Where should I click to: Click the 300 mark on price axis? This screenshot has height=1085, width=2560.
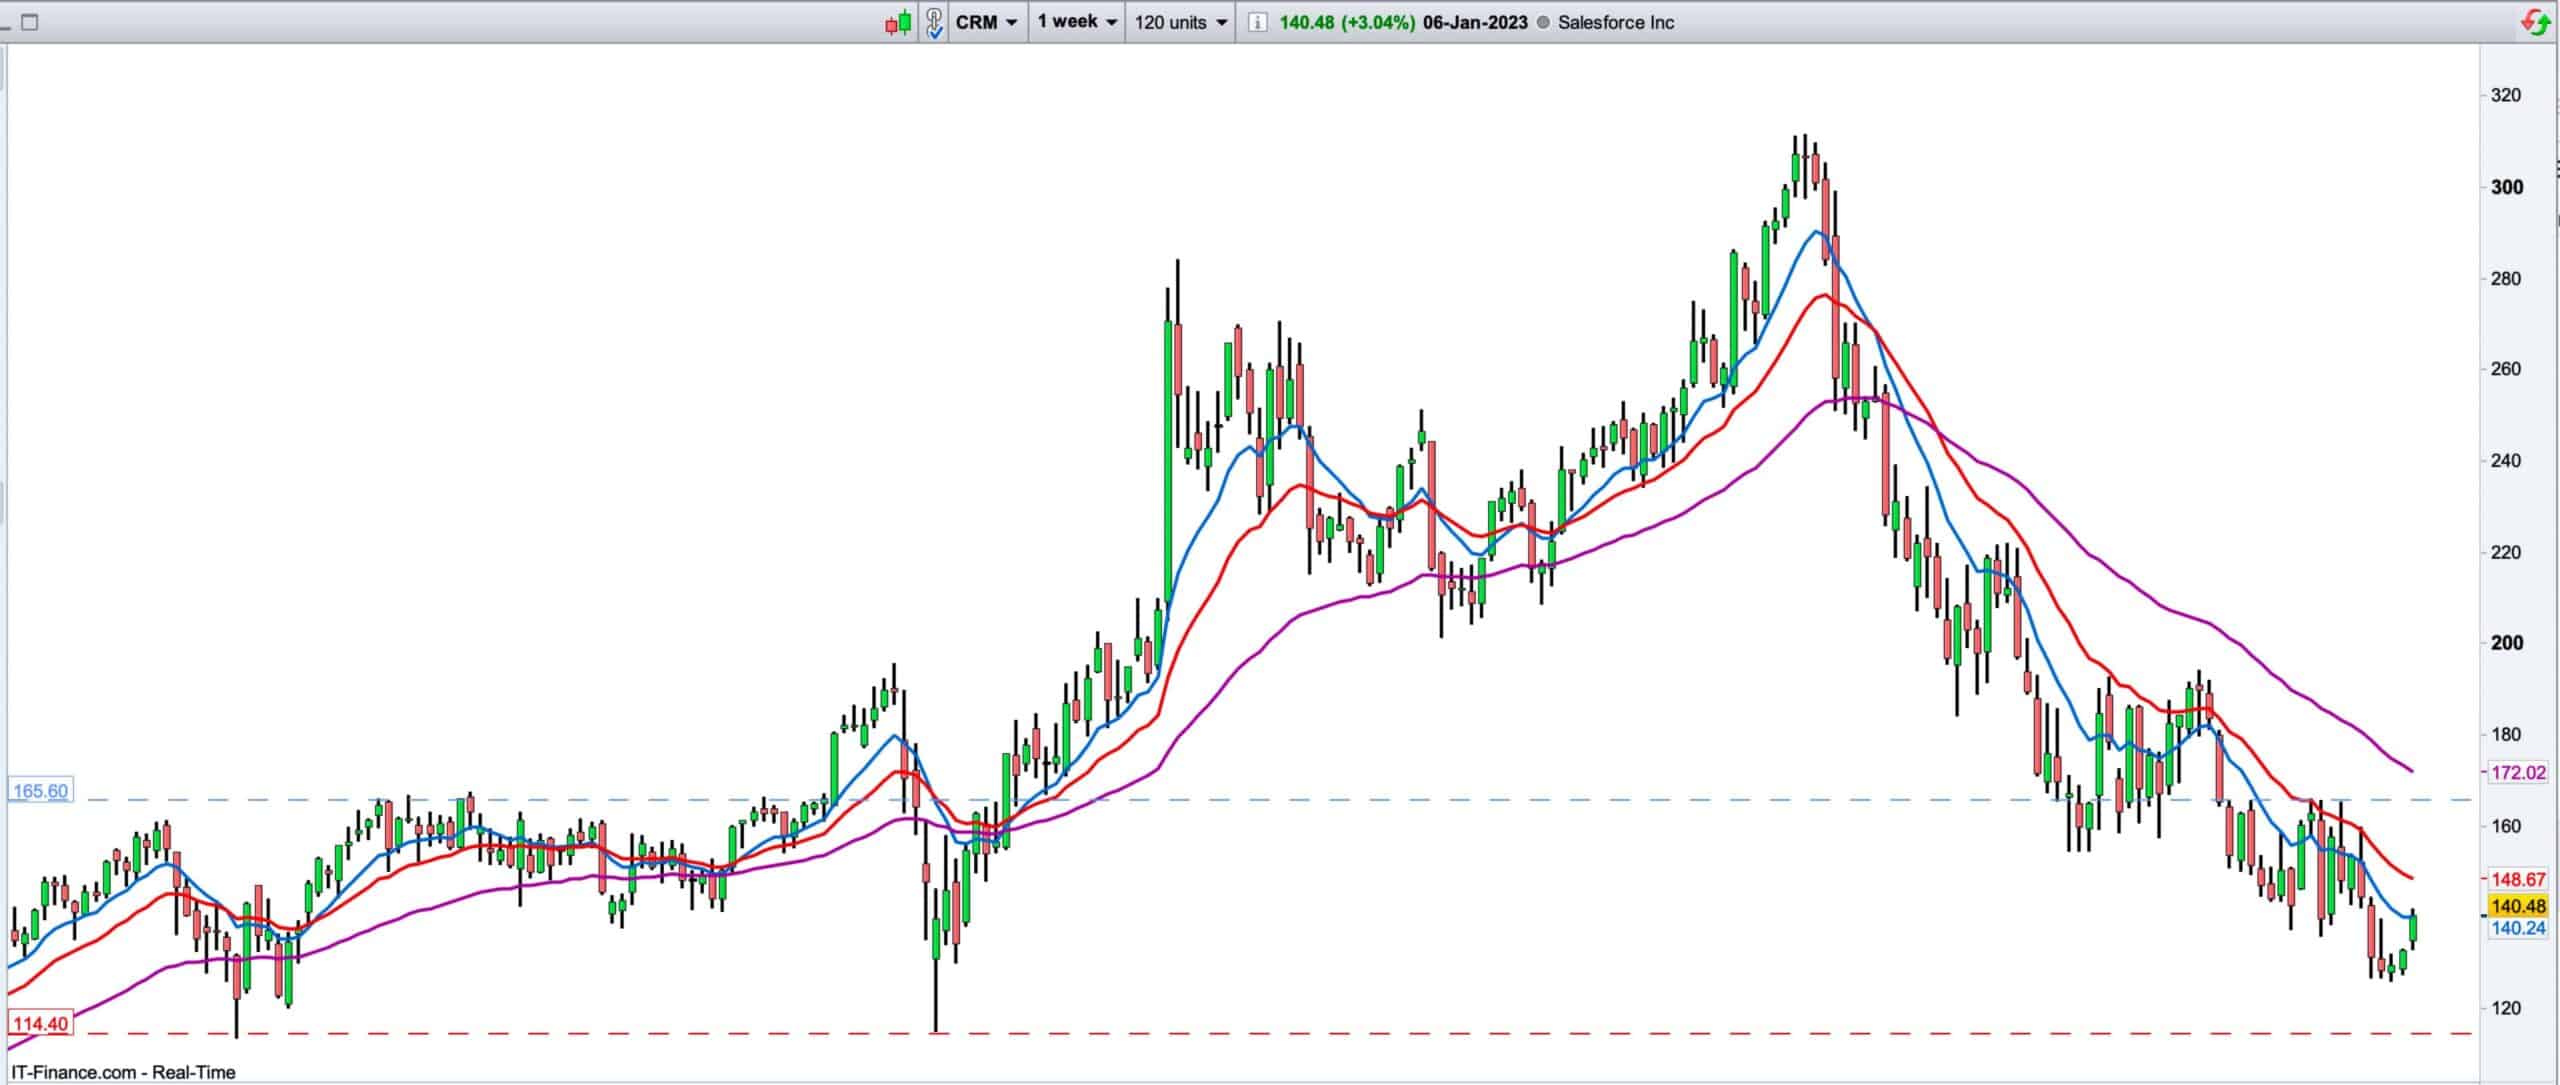(2506, 187)
